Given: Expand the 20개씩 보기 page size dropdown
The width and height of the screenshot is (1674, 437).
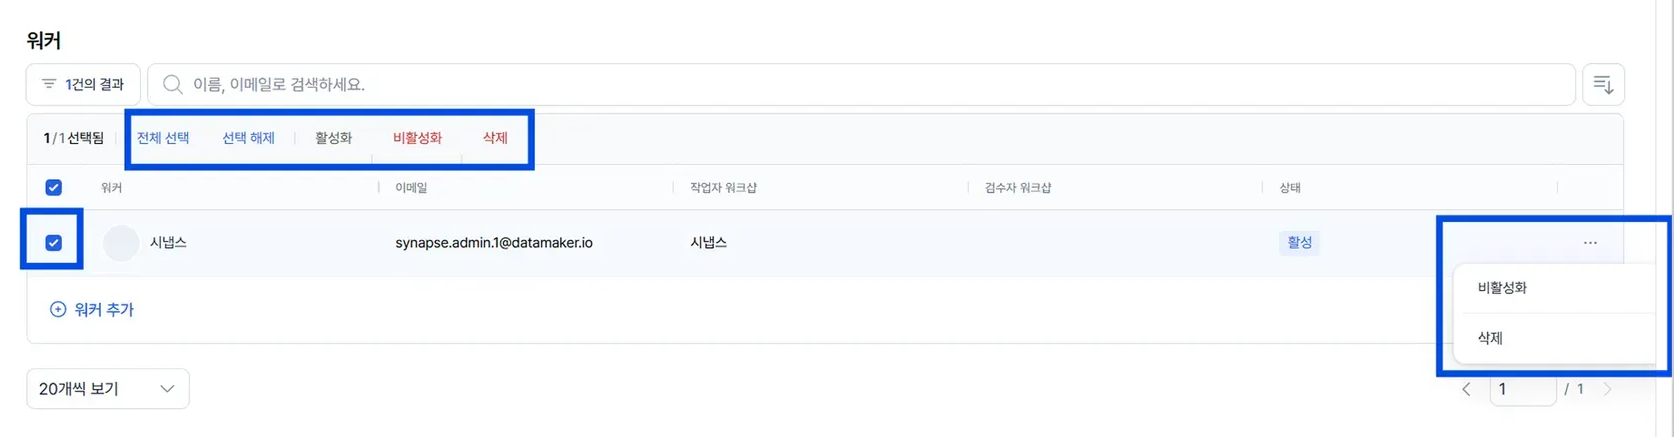Looking at the screenshot, I should [108, 389].
